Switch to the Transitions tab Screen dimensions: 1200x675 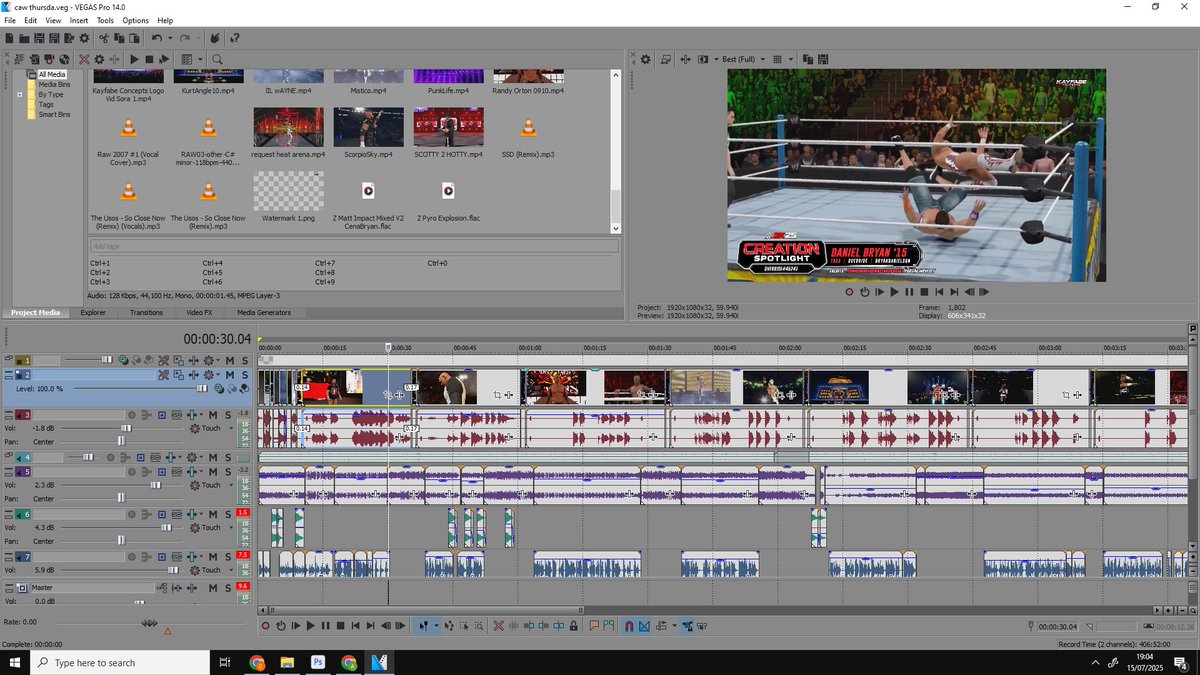tap(146, 312)
